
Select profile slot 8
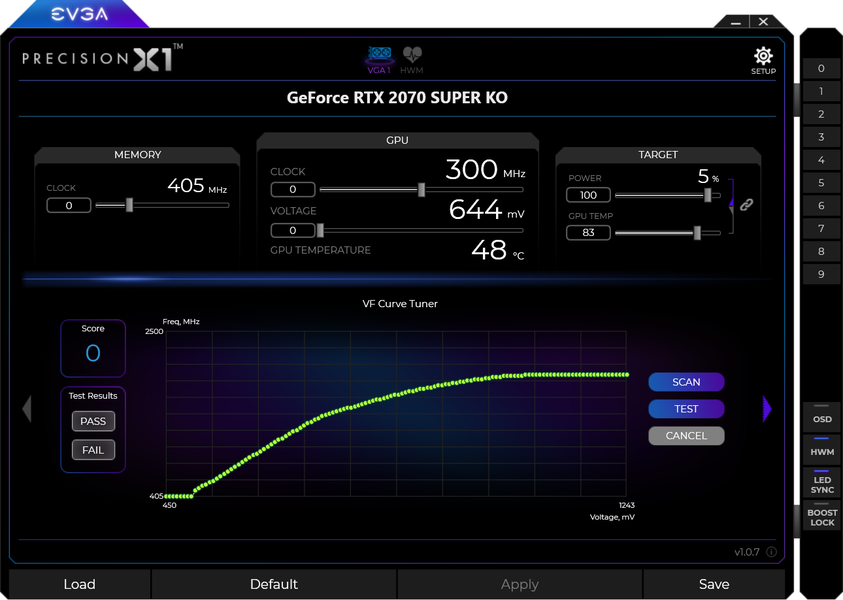pos(821,251)
